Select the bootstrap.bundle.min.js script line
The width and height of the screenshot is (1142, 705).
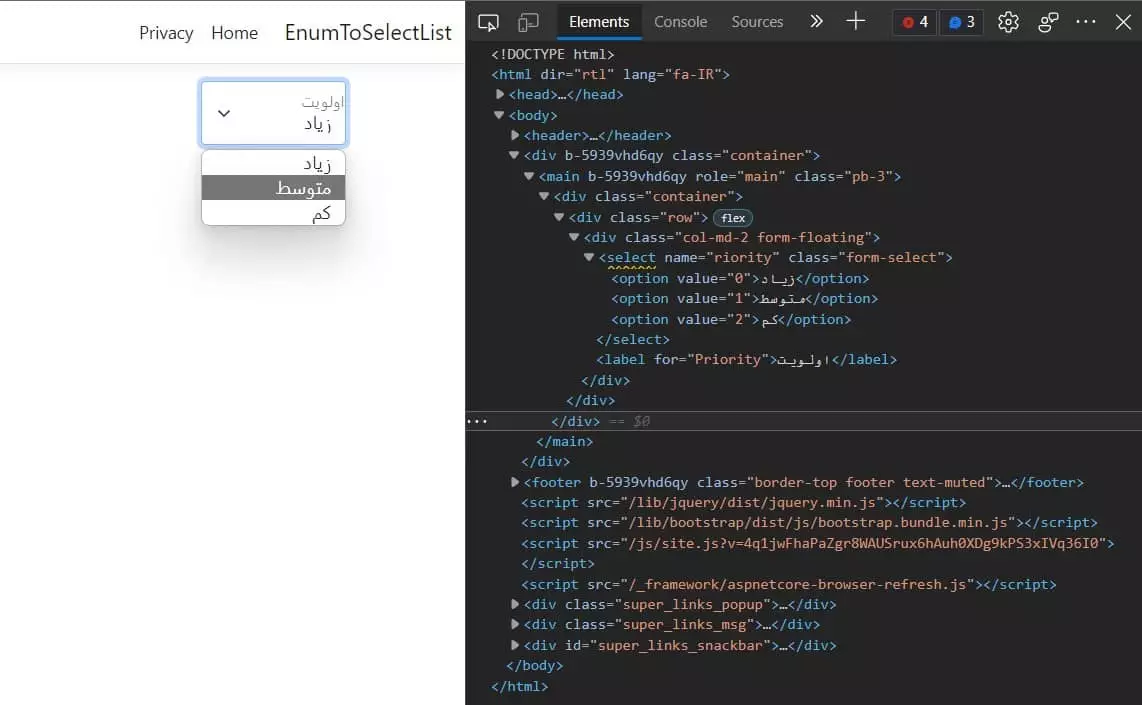tap(809, 523)
